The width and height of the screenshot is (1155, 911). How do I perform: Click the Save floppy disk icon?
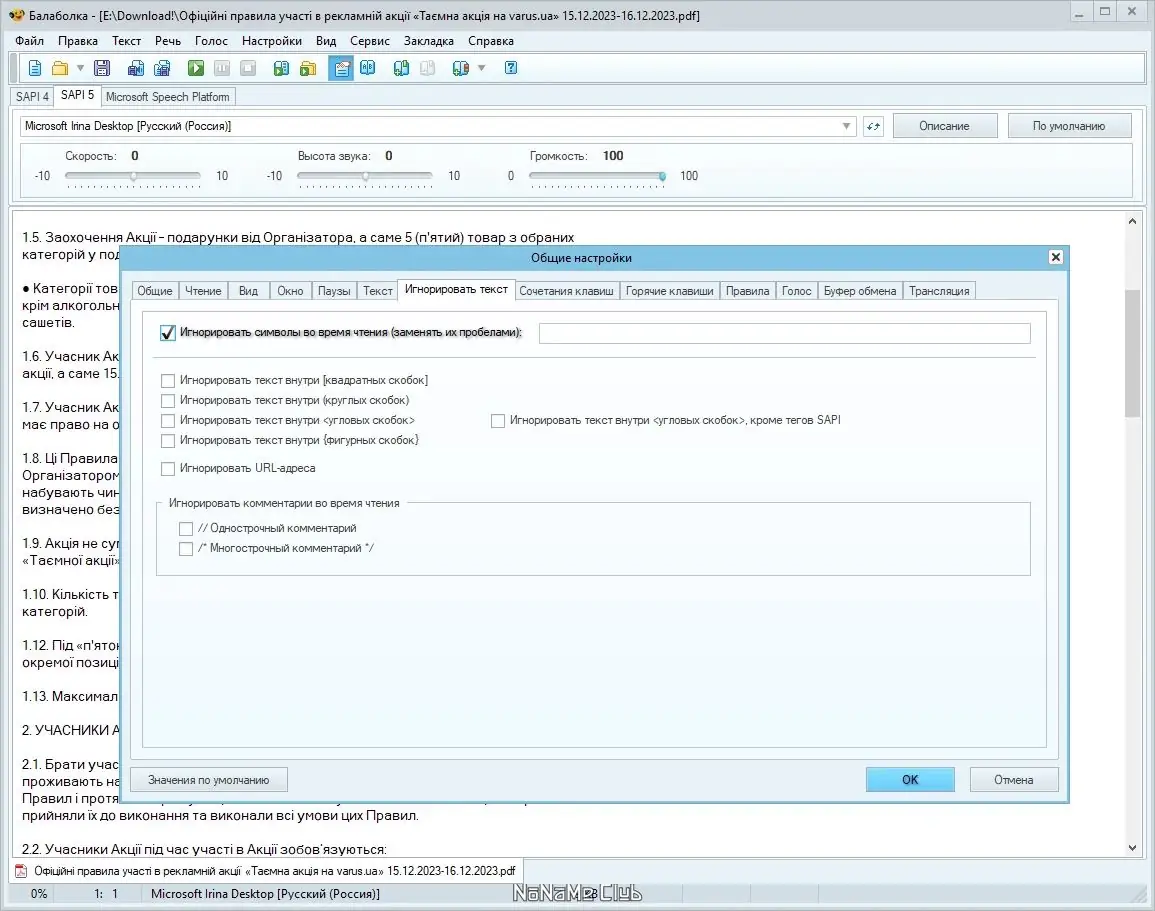point(102,68)
